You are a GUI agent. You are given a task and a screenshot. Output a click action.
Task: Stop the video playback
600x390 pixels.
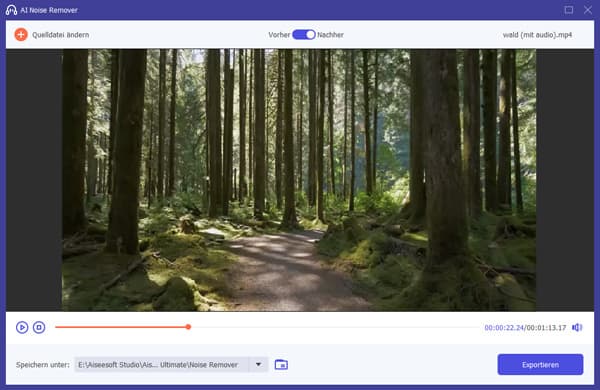[x=39, y=327]
